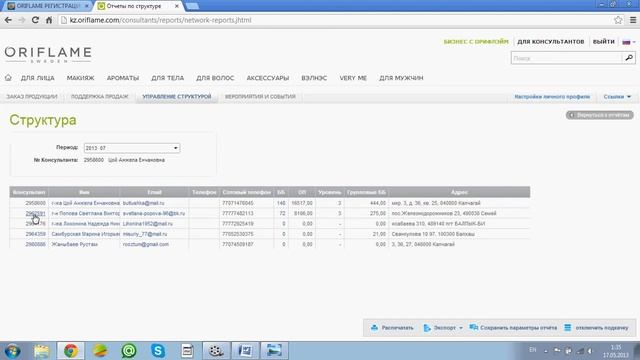
Task: Click the Вернуться к отчетам button
Action: (x=600, y=115)
